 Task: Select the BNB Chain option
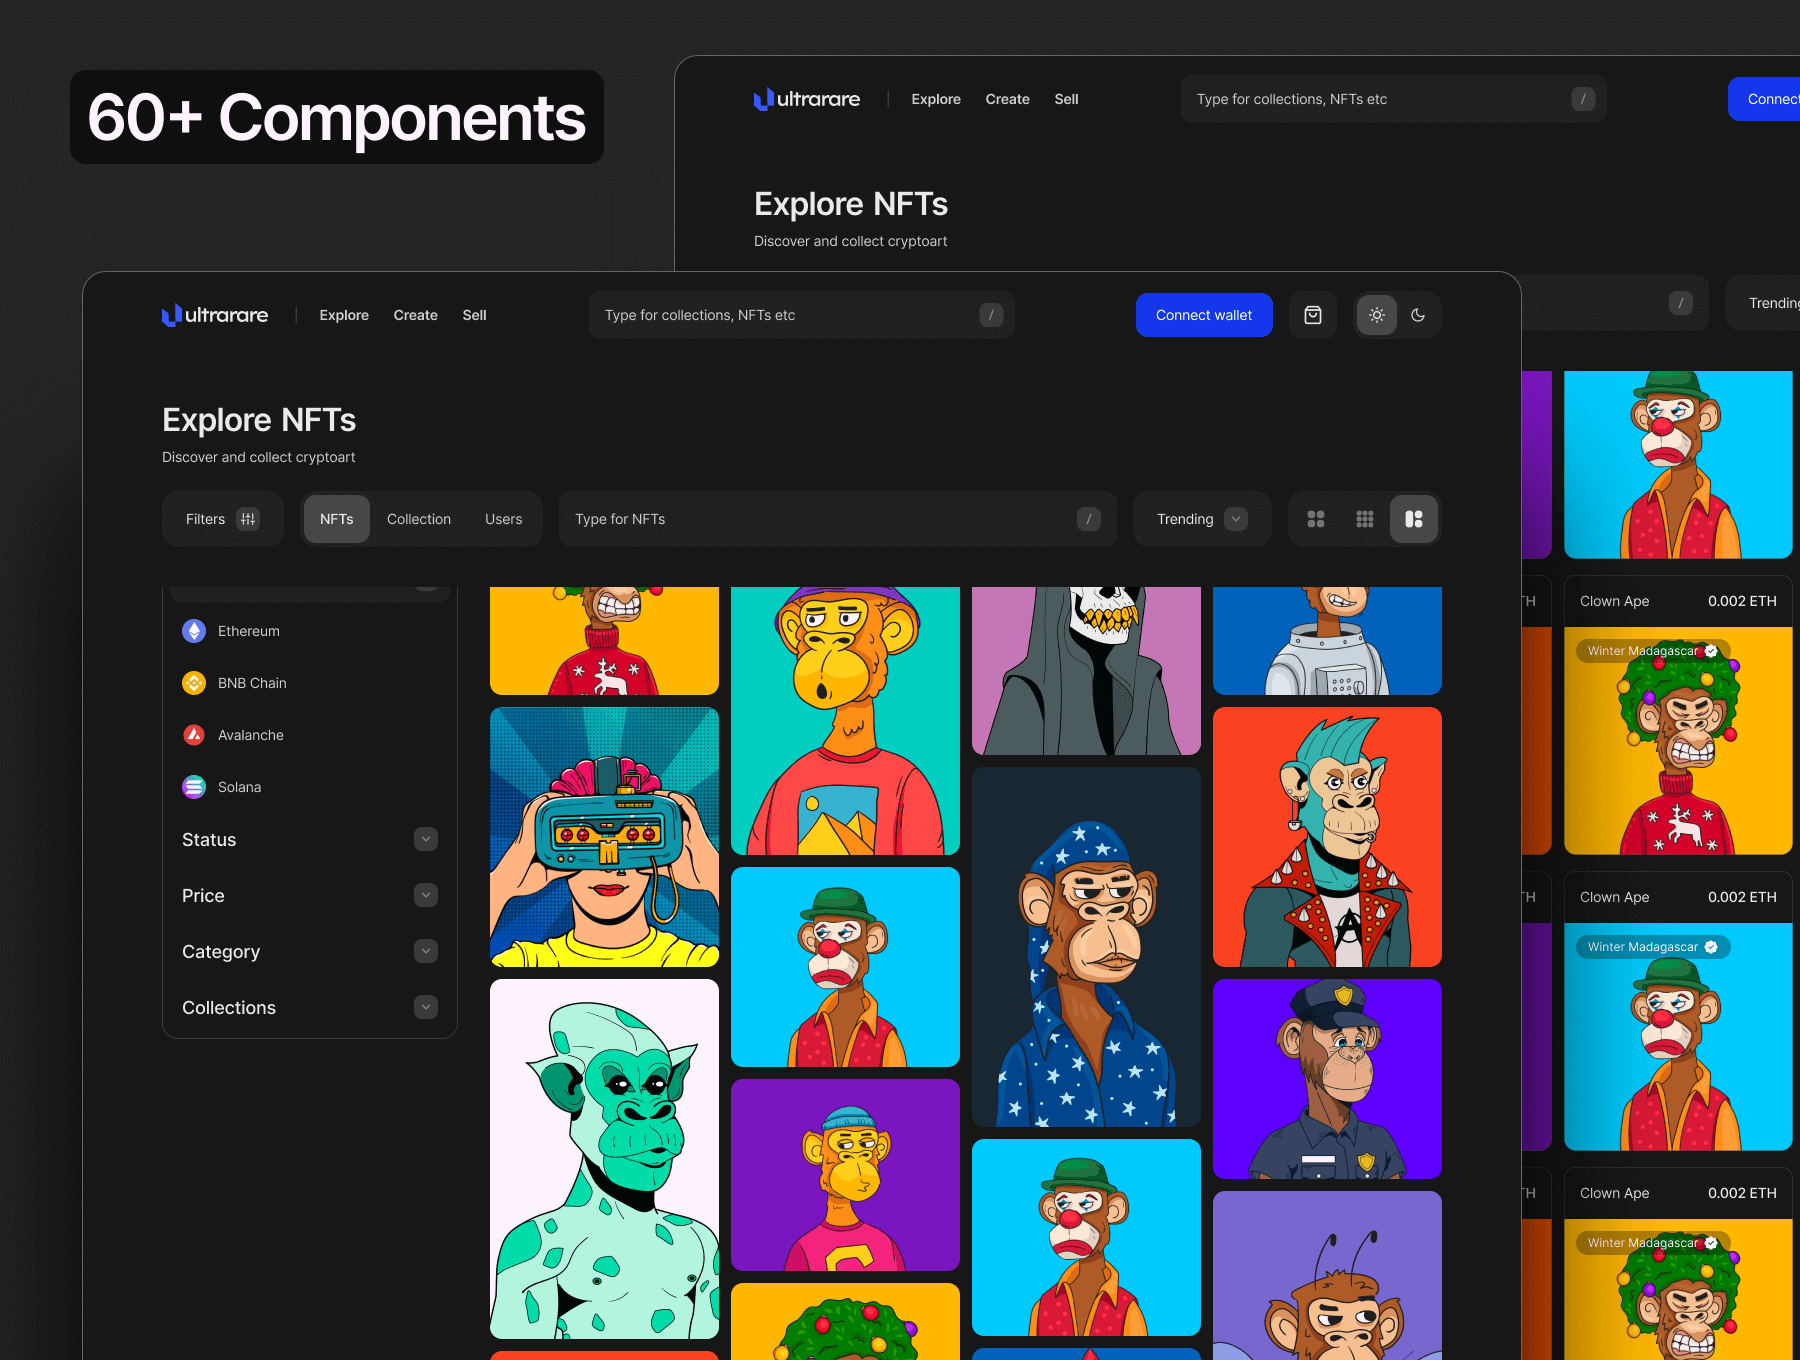point(252,683)
